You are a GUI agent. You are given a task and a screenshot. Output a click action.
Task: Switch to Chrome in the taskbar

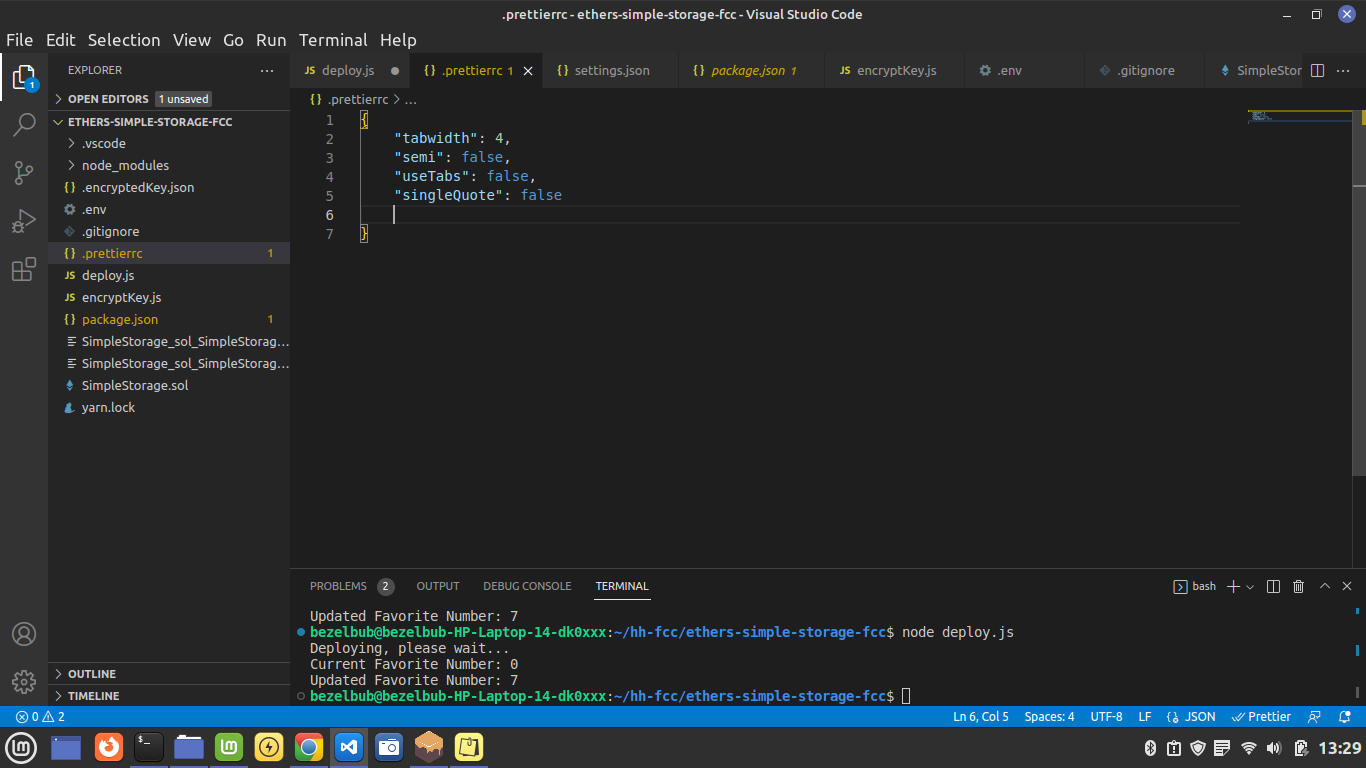(x=308, y=747)
